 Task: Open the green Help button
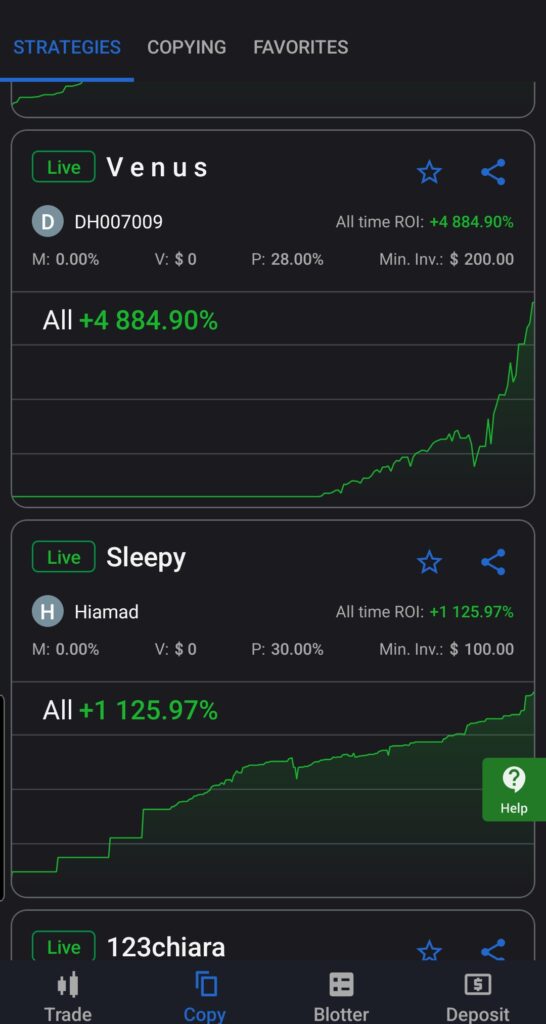click(x=514, y=790)
